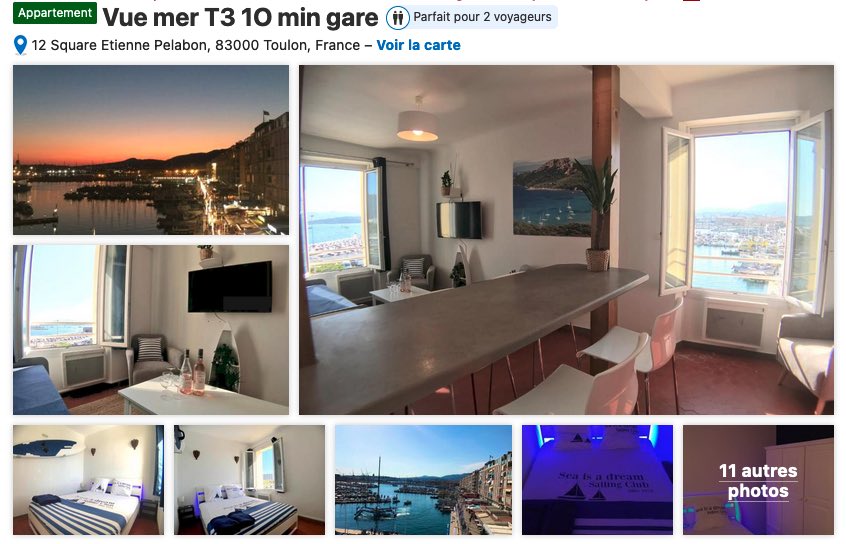Open the bedroom photo with surfboard wall decor

pos(88,480)
